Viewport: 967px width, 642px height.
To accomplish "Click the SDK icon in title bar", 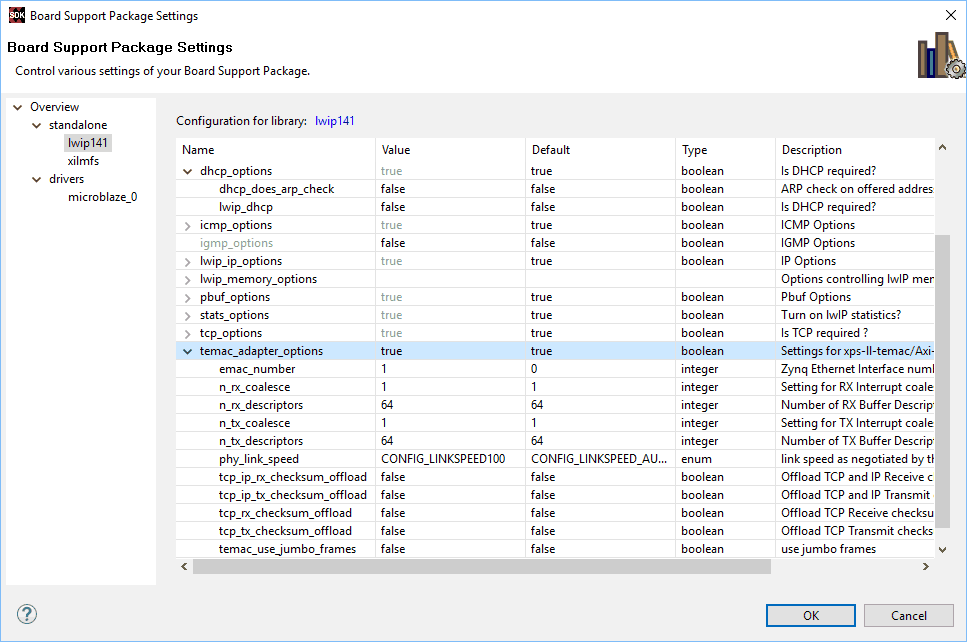I will 16,15.
